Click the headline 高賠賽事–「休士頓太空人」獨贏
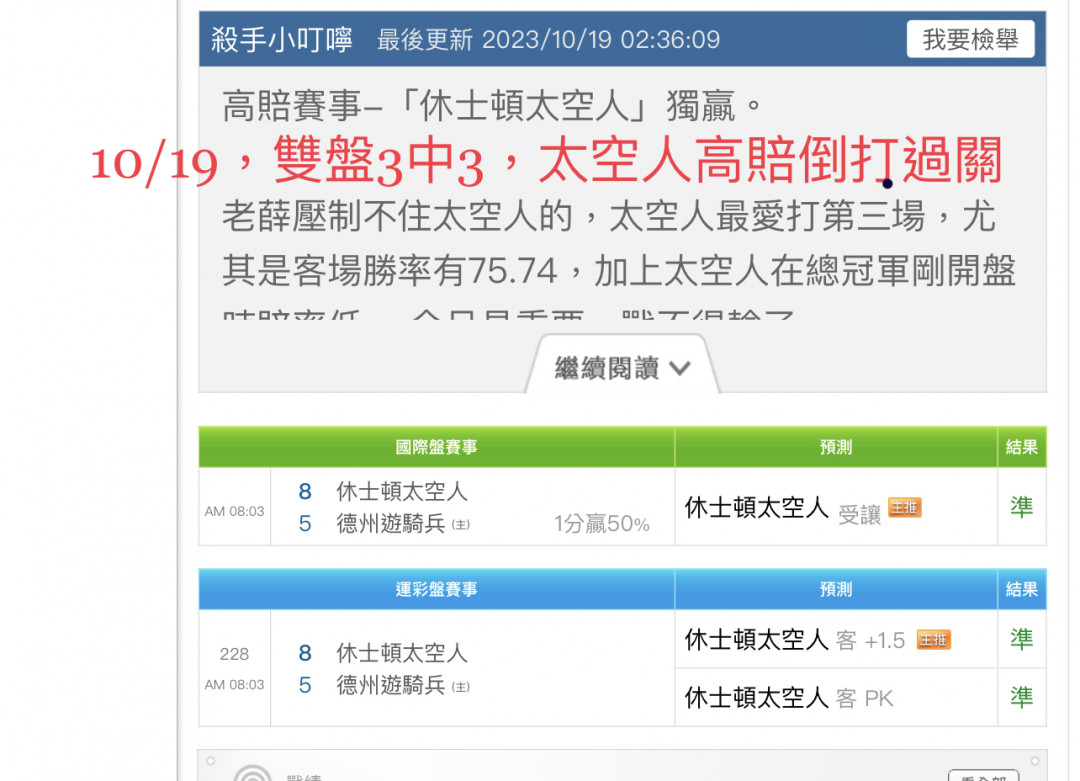Viewport: 1080px width, 781px height. (x=491, y=107)
